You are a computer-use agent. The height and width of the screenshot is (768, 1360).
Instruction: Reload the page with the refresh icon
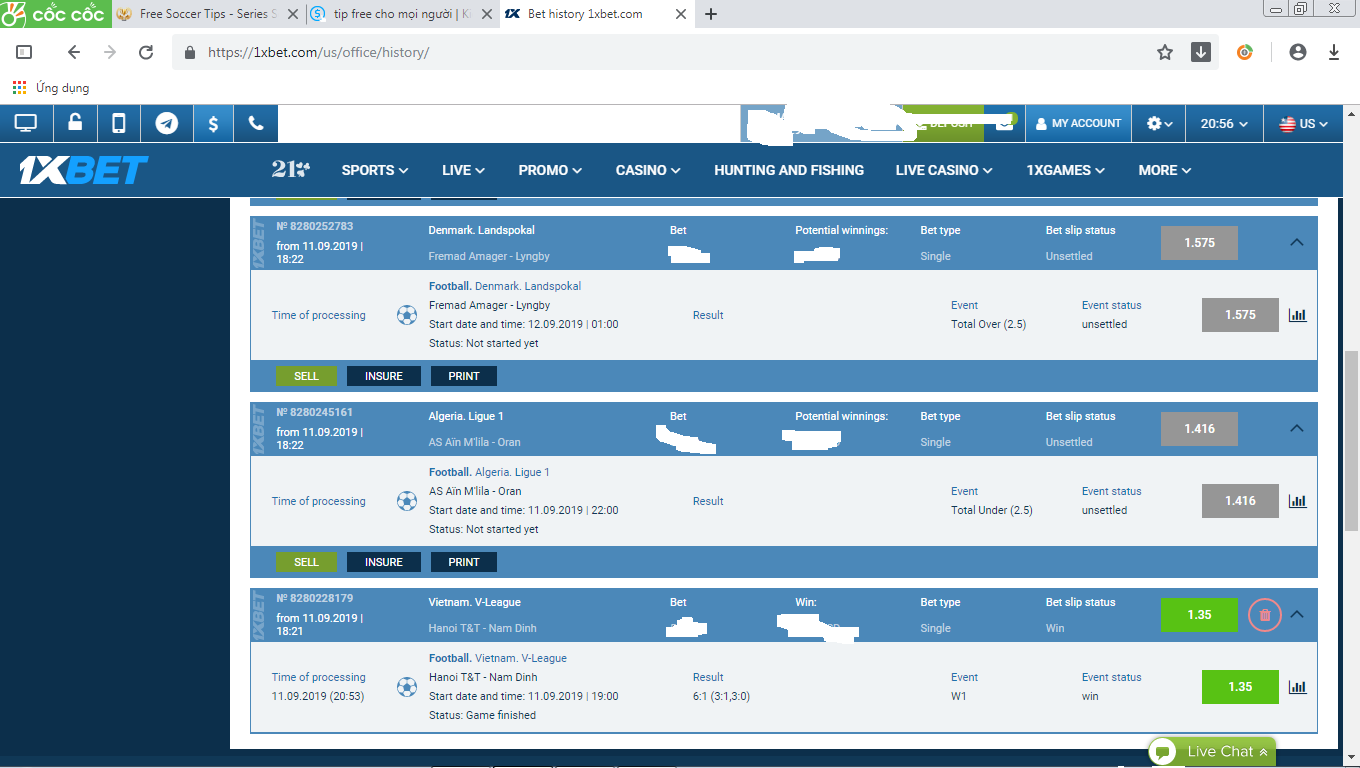point(146,52)
